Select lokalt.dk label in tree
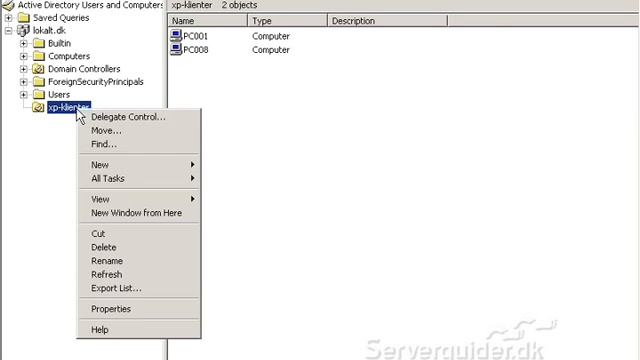 click(x=49, y=30)
